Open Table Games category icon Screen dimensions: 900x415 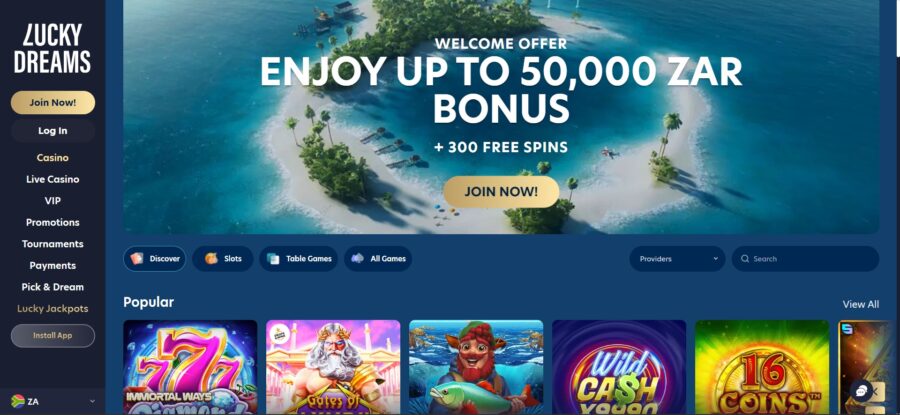coord(273,259)
